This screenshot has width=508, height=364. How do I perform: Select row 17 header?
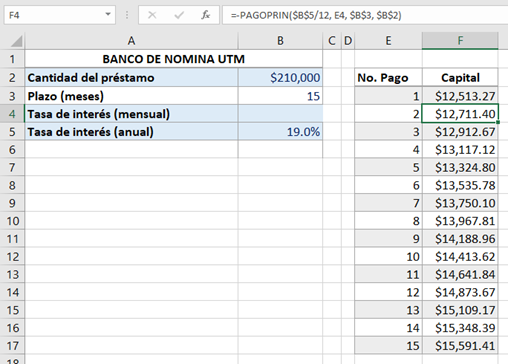[x=12, y=346]
